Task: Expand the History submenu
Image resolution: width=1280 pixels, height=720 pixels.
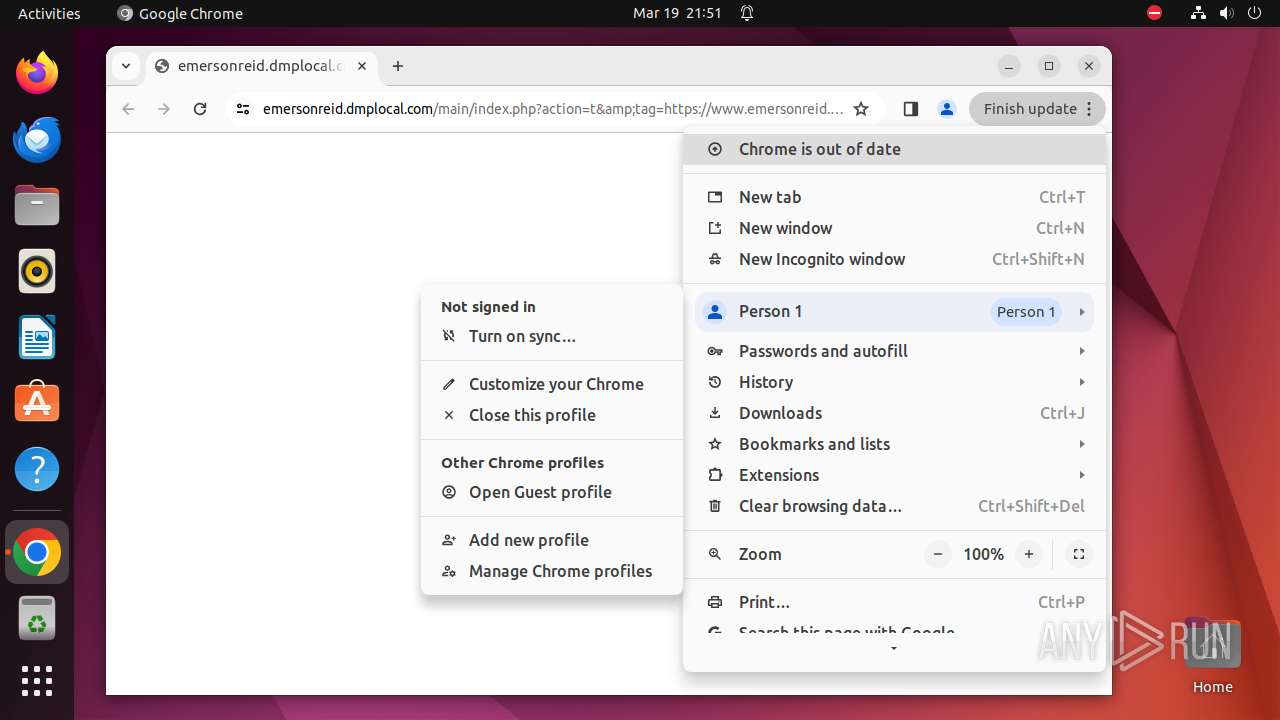Action: [x=894, y=382]
